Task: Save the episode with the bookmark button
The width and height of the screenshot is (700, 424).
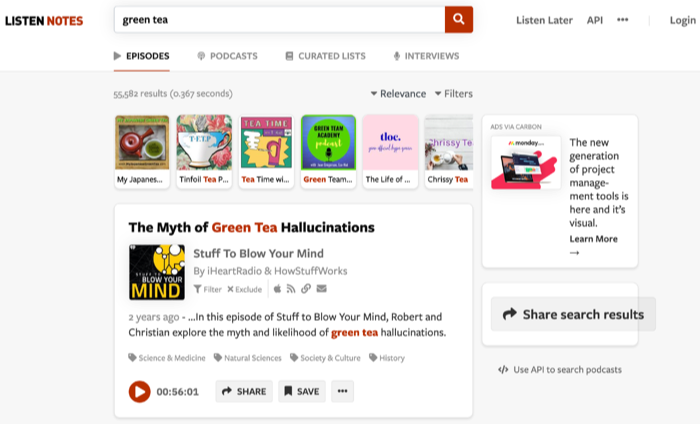Action: click(x=301, y=391)
